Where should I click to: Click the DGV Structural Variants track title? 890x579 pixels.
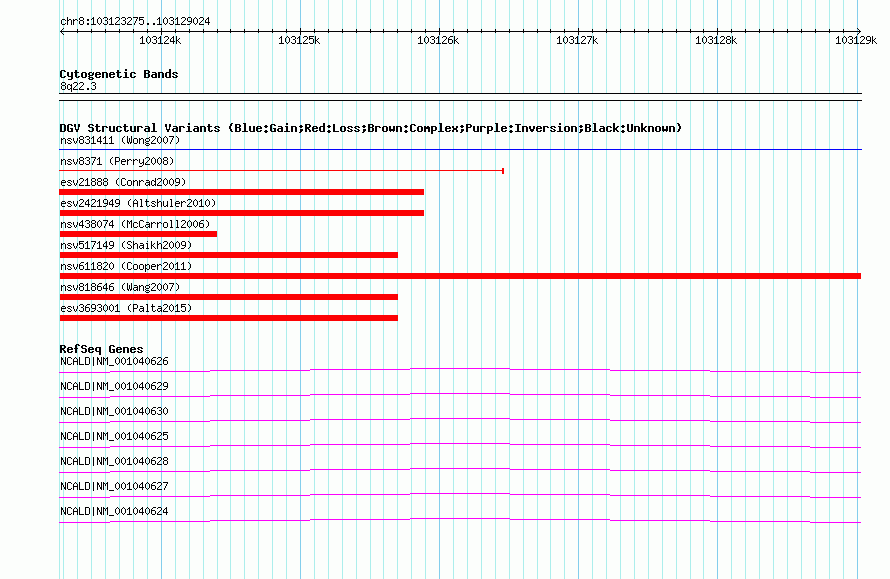371,128
